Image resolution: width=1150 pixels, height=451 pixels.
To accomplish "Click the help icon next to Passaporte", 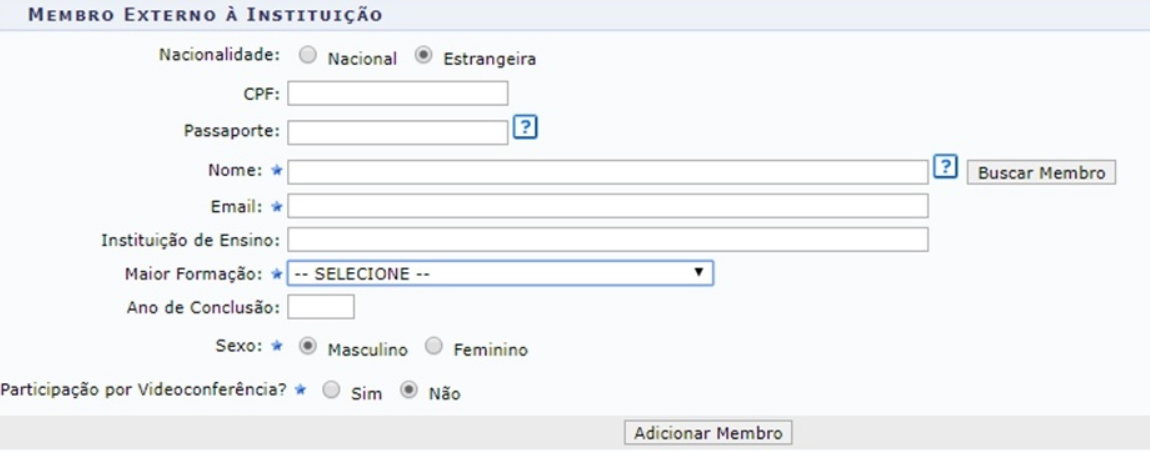I will pos(523,129).
